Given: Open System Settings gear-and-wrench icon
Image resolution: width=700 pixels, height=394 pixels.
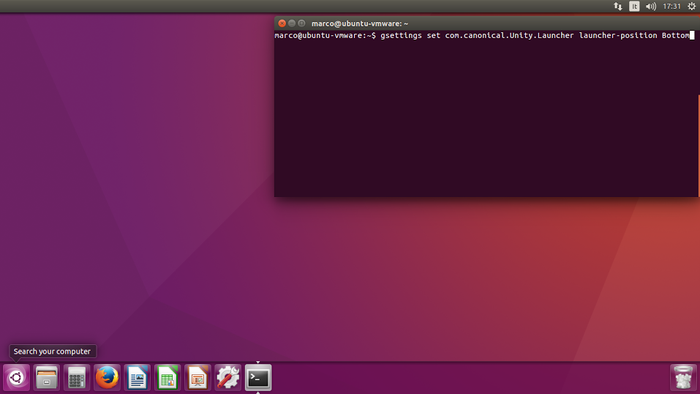Looking at the screenshot, I should point(228,377).
